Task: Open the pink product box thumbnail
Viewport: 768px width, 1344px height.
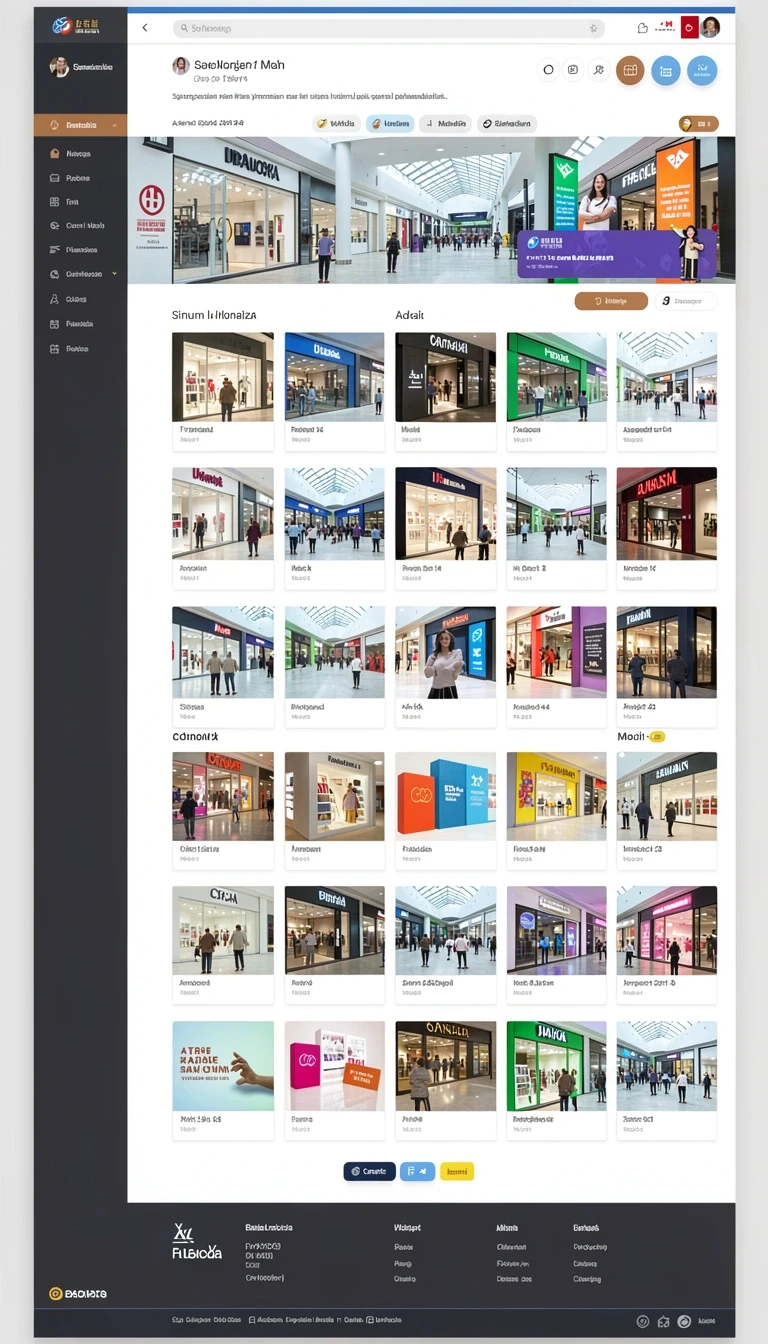Action: [334, 1066]
